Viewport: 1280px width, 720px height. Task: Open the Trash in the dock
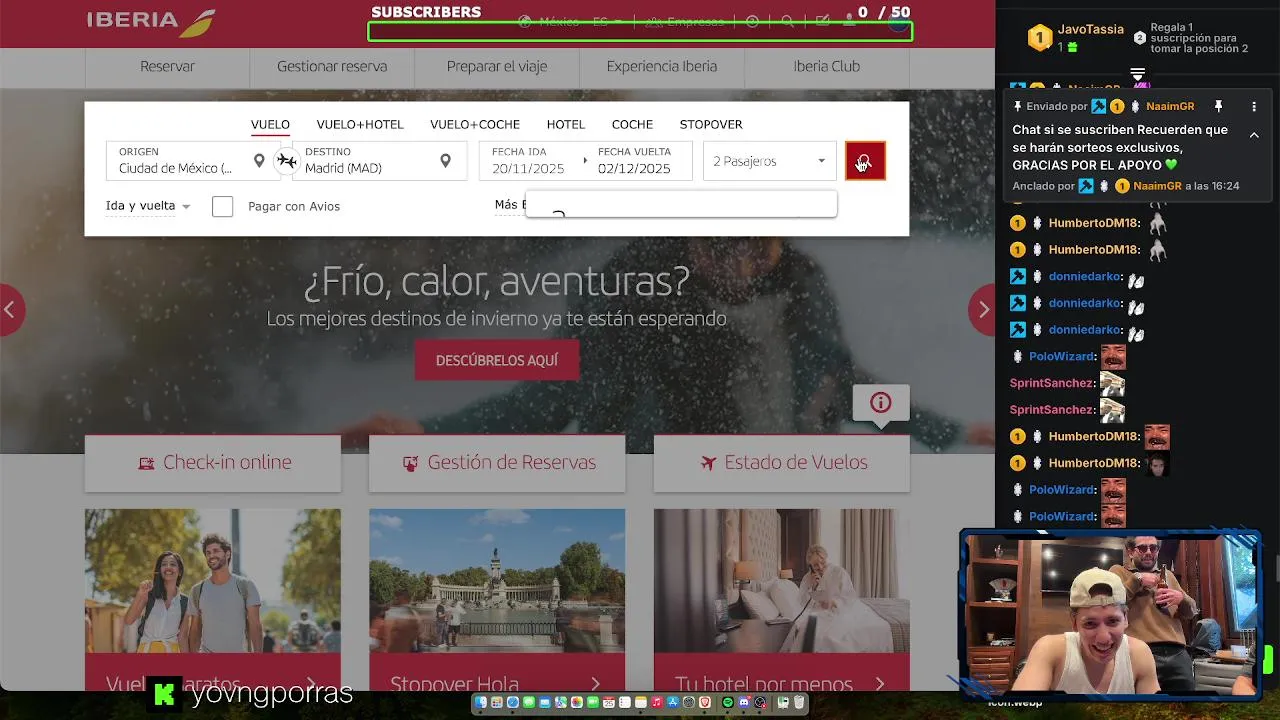point(799,702)
